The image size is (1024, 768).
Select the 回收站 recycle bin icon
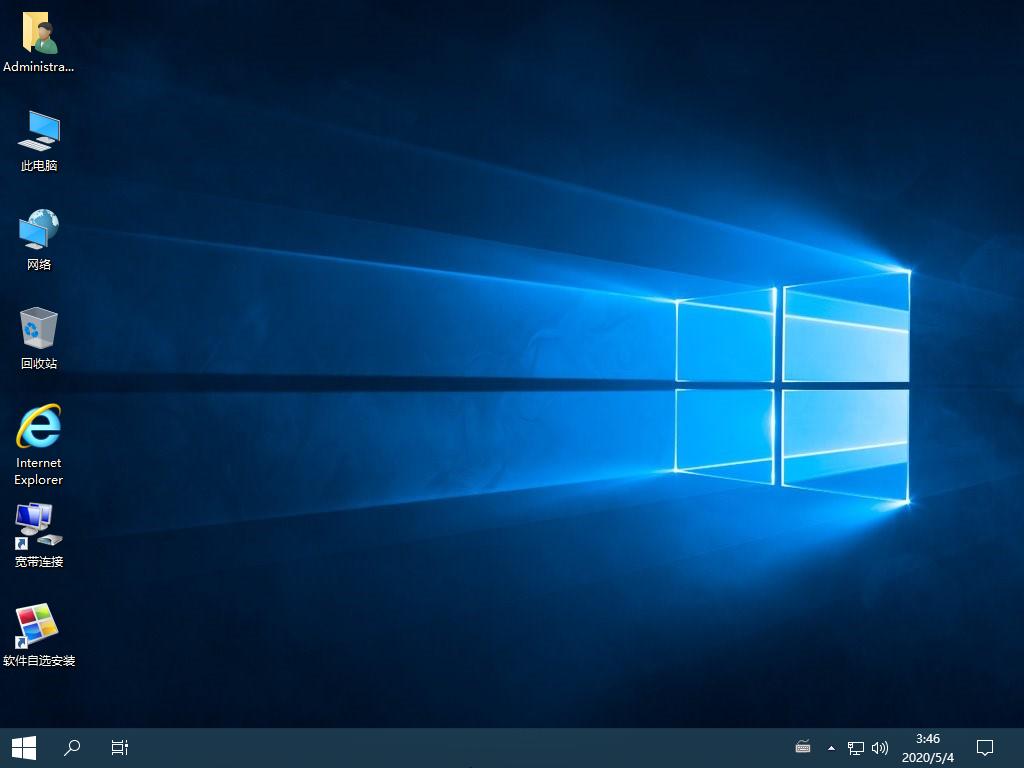[39, 338]
